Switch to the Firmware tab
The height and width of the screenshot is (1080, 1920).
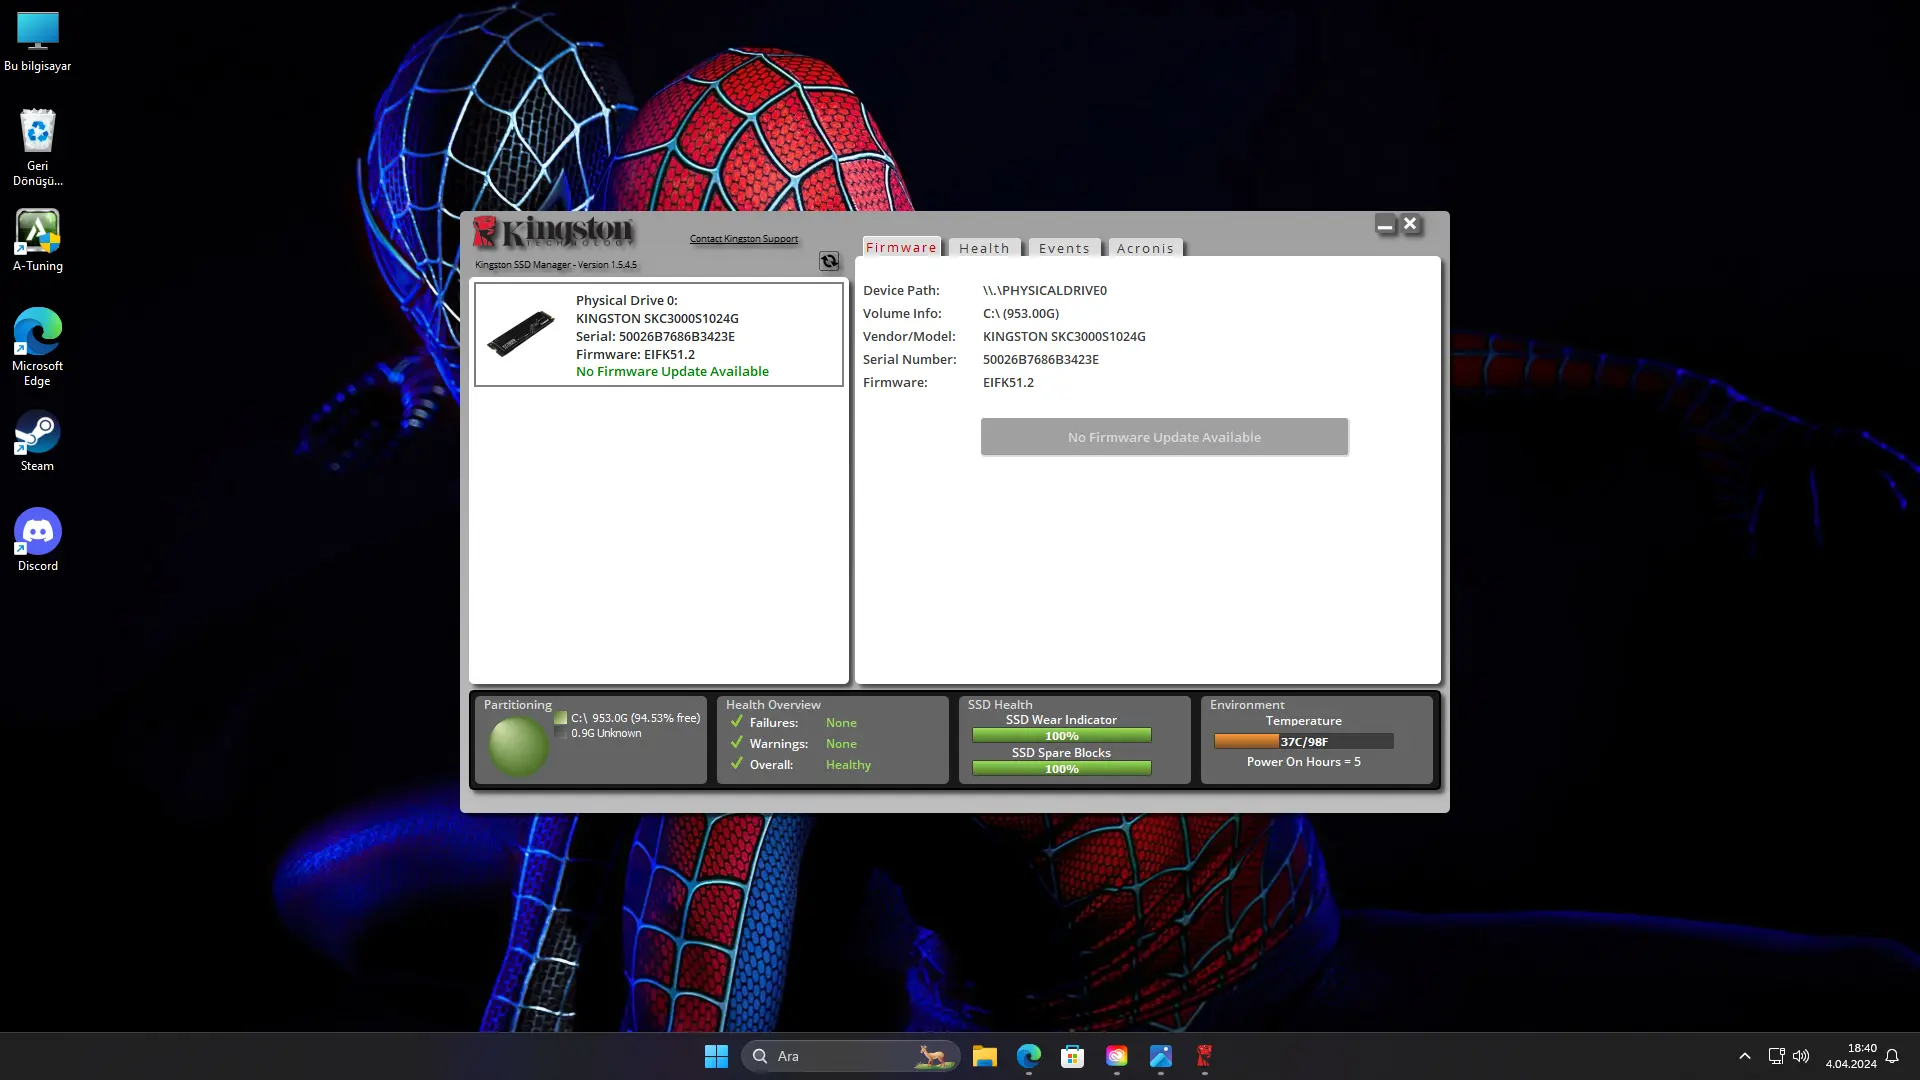pyautogui.click(x=901, y=247)
